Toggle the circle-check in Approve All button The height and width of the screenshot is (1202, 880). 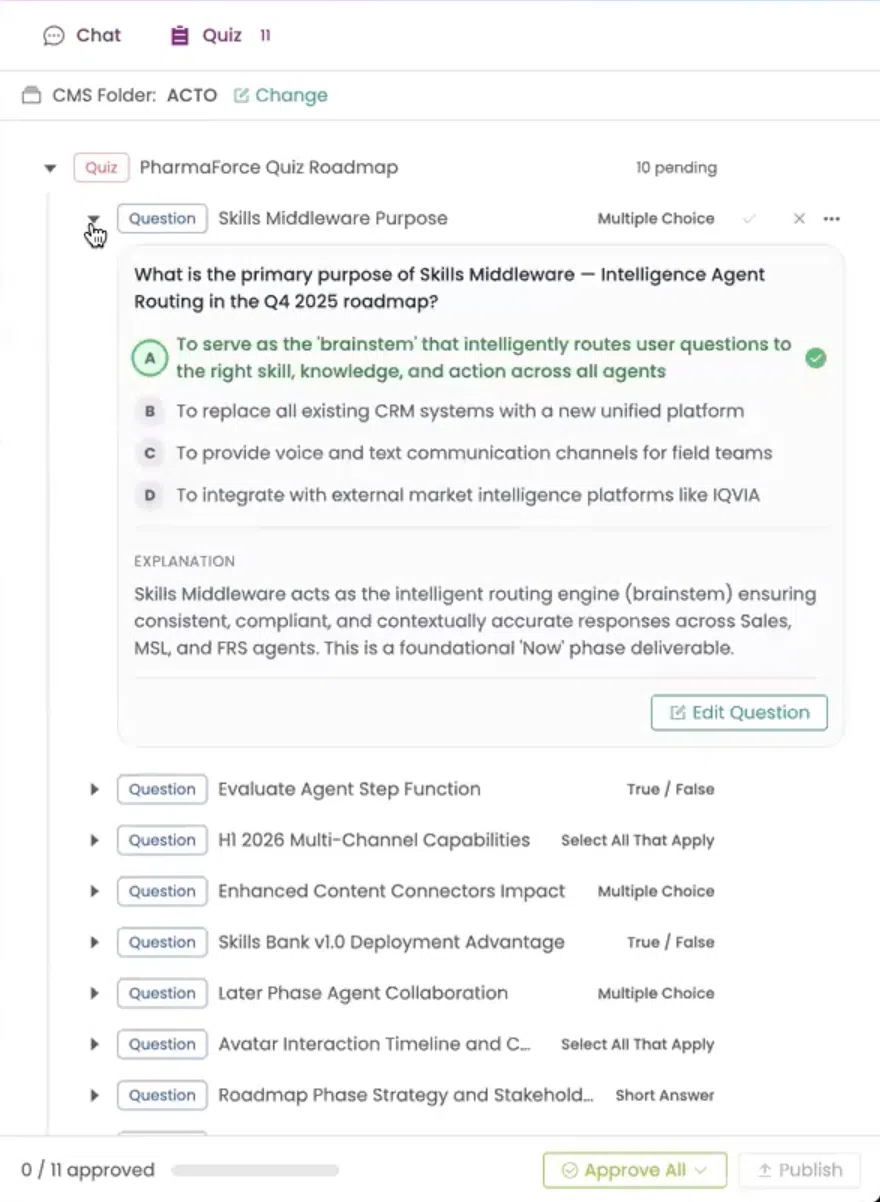pyautogui.click(x=570, y=1169)
